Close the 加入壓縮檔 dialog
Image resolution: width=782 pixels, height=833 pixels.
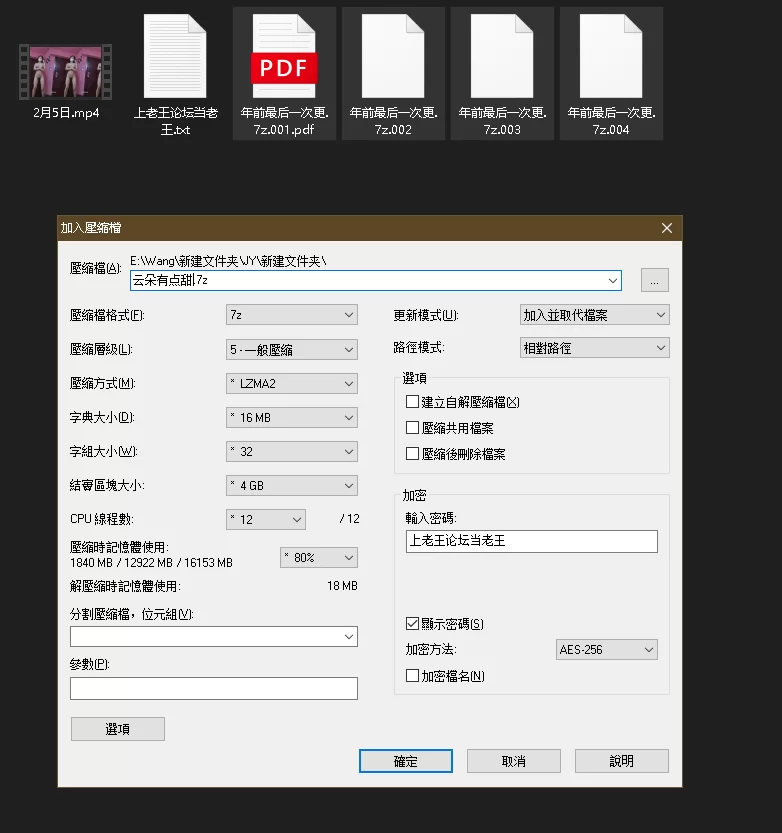tap(667, 228)
